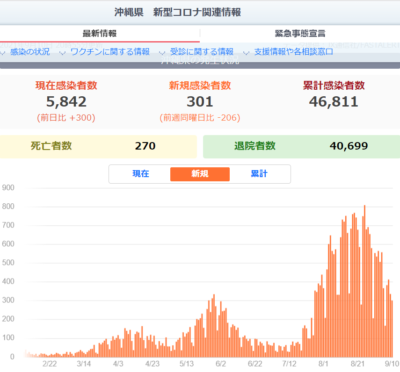The width and height of the screenshot is (400, 372).
Task: Click the 8/21 x-axis date label
Action: pos(358,364)
